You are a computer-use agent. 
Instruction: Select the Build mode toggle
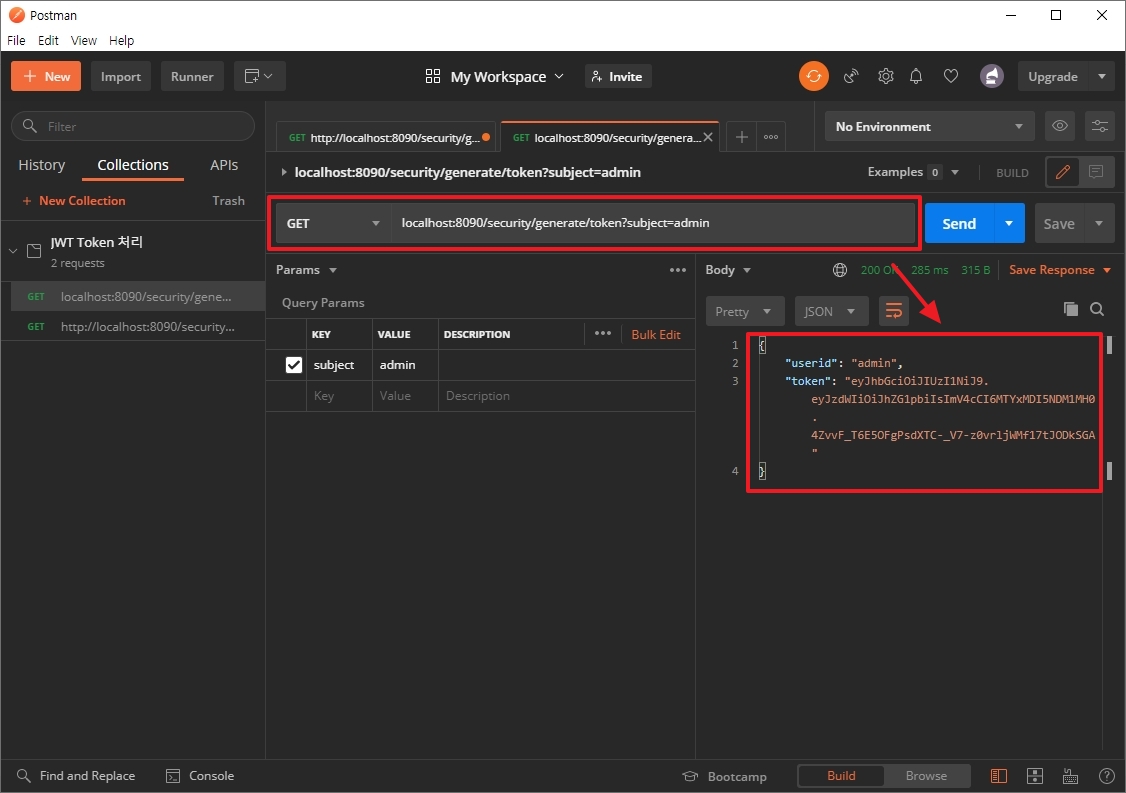pos(841,776)
